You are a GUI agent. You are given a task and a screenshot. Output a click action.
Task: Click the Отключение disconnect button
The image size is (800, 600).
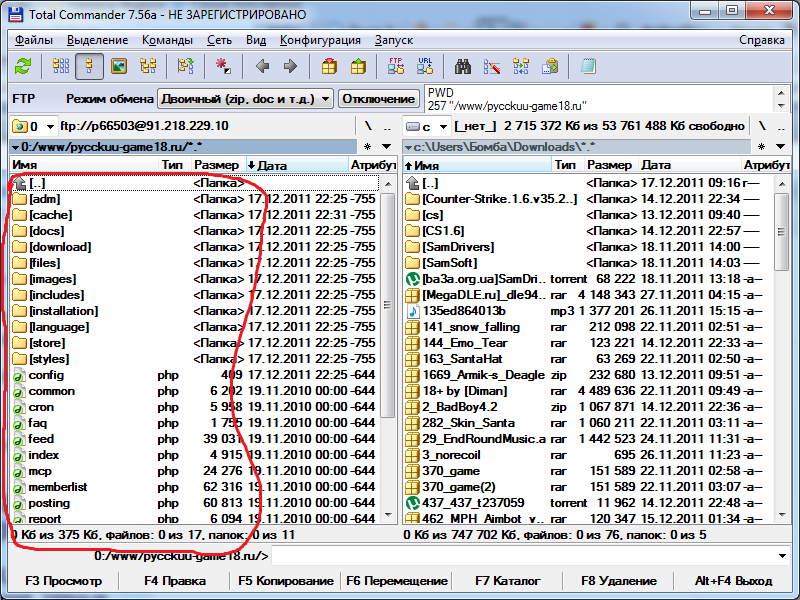(x=379, y=99)
